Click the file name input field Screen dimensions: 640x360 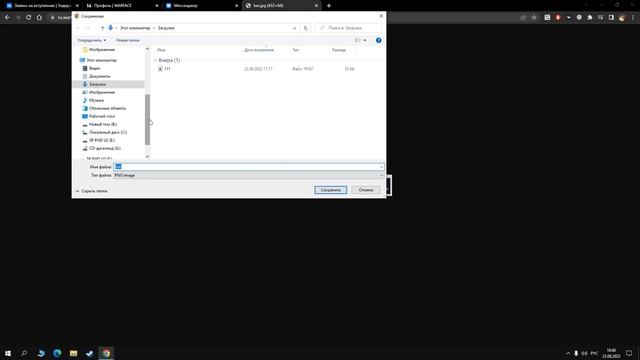click(x=246, y=167)
